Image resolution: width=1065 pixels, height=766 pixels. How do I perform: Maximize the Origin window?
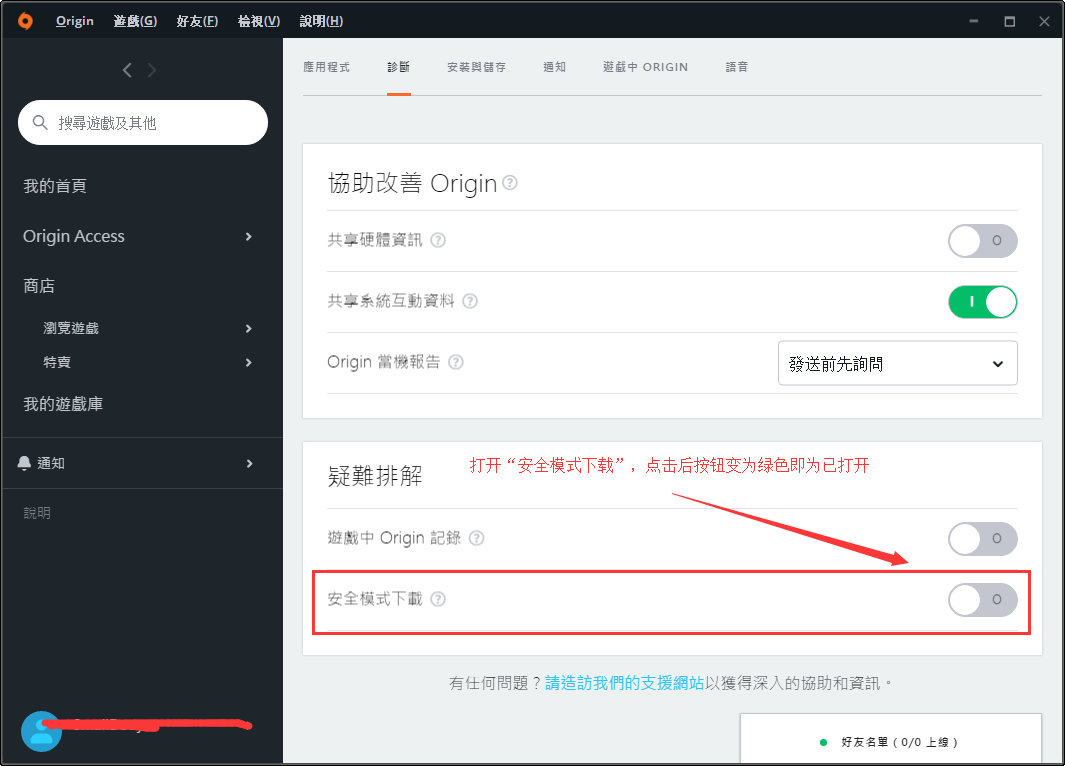tap(1009, 21)
